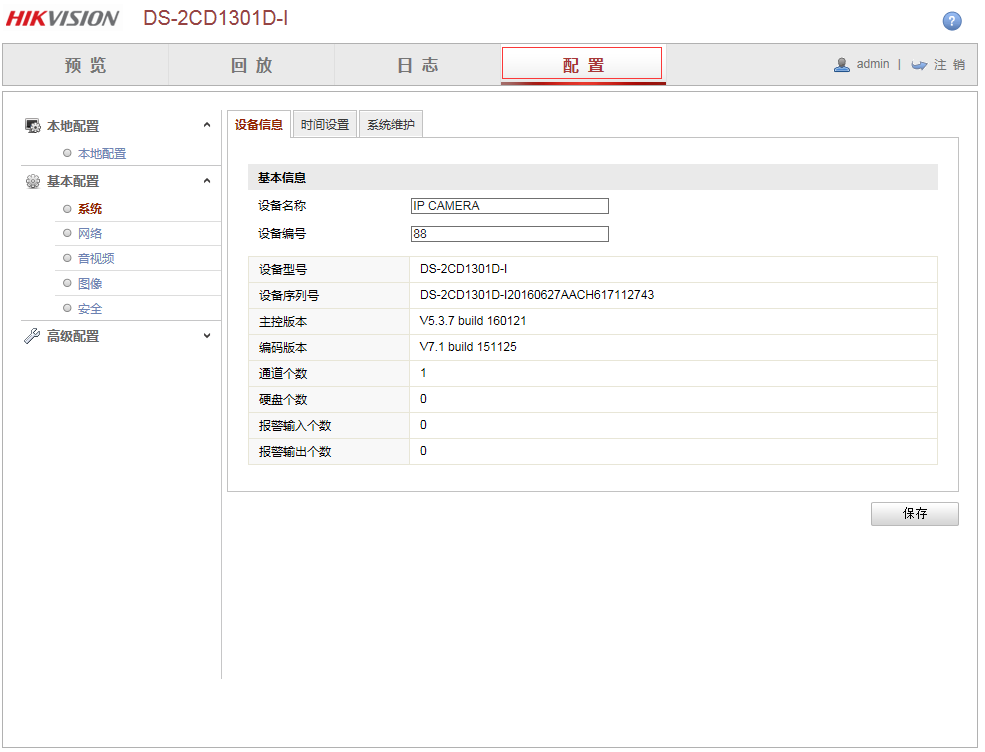Expand the 高级配置 section arrow

tap(207, 336)
